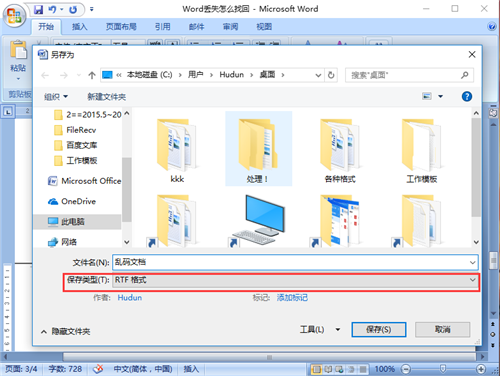The image size is (500, 376).
Task: Click the Redo icon in Word toolbar
Action: pyautogui.click(x=73, y=10)
